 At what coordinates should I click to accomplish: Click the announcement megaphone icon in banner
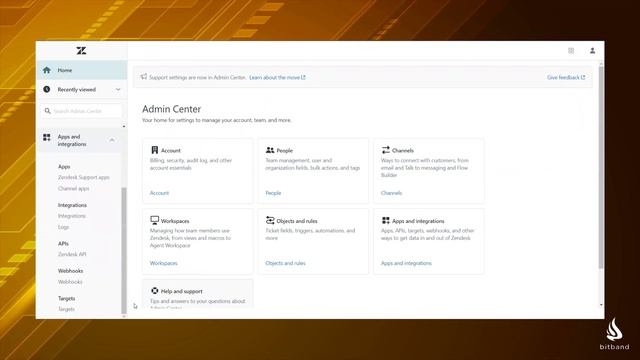tap(144, 77)
